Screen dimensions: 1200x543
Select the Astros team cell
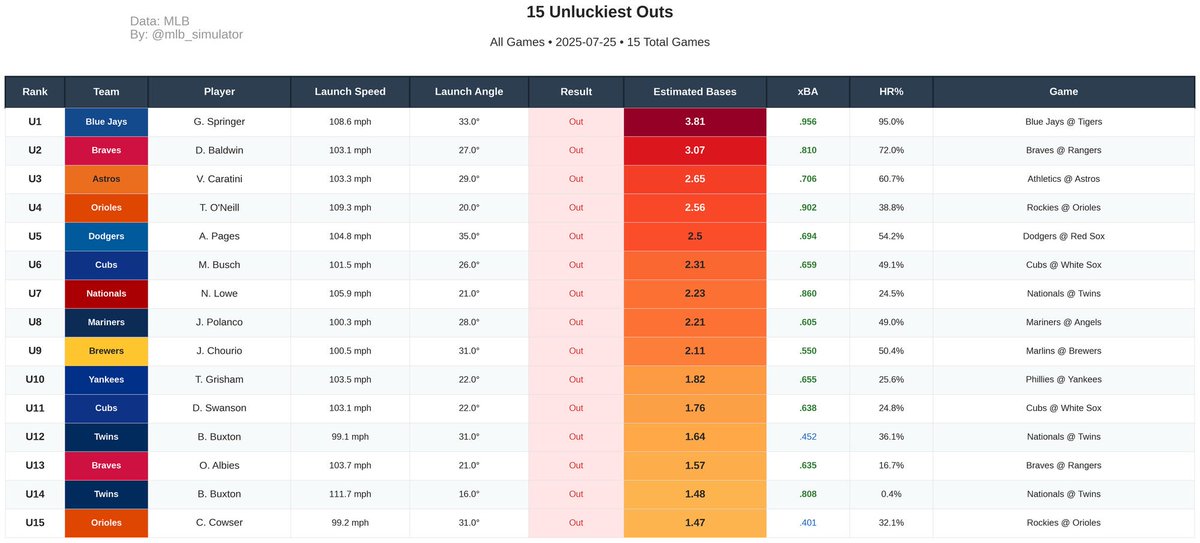[106, 179]
